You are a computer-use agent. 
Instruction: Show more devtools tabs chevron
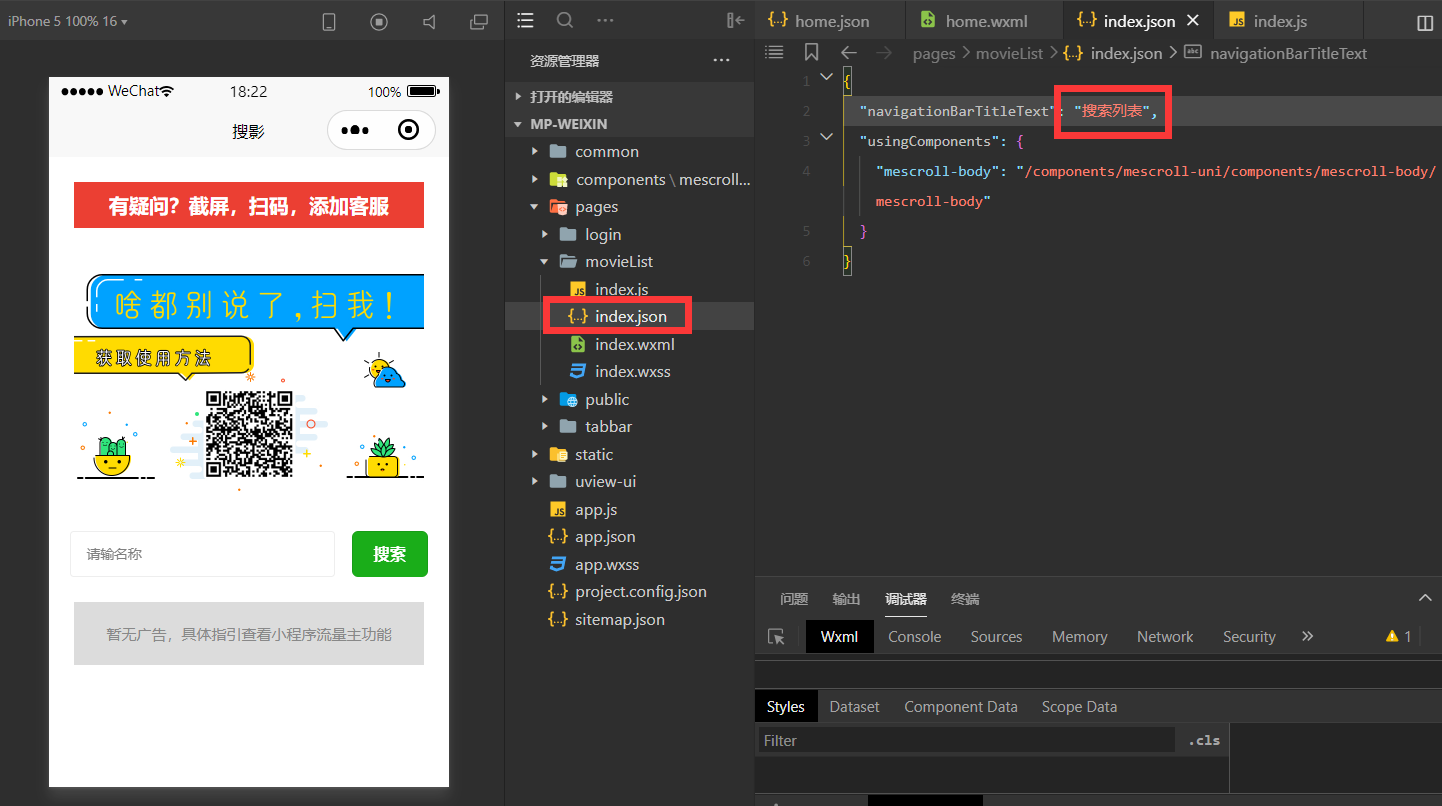[1307, 636]
